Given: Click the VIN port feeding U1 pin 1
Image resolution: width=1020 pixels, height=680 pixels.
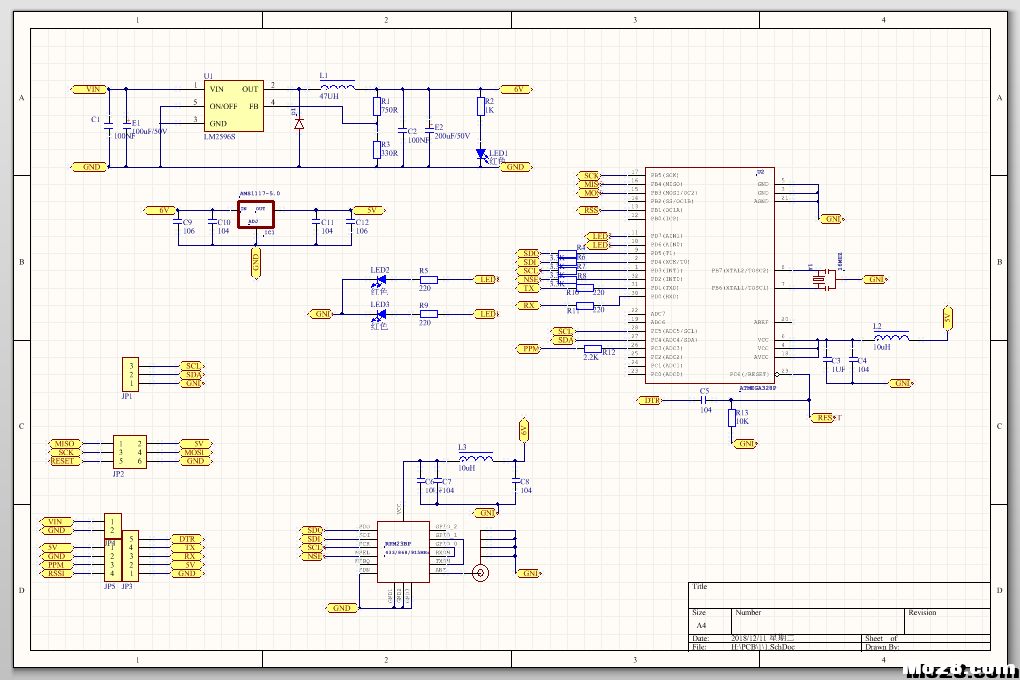Looking at the screenshot, I should tap(89, 89).
